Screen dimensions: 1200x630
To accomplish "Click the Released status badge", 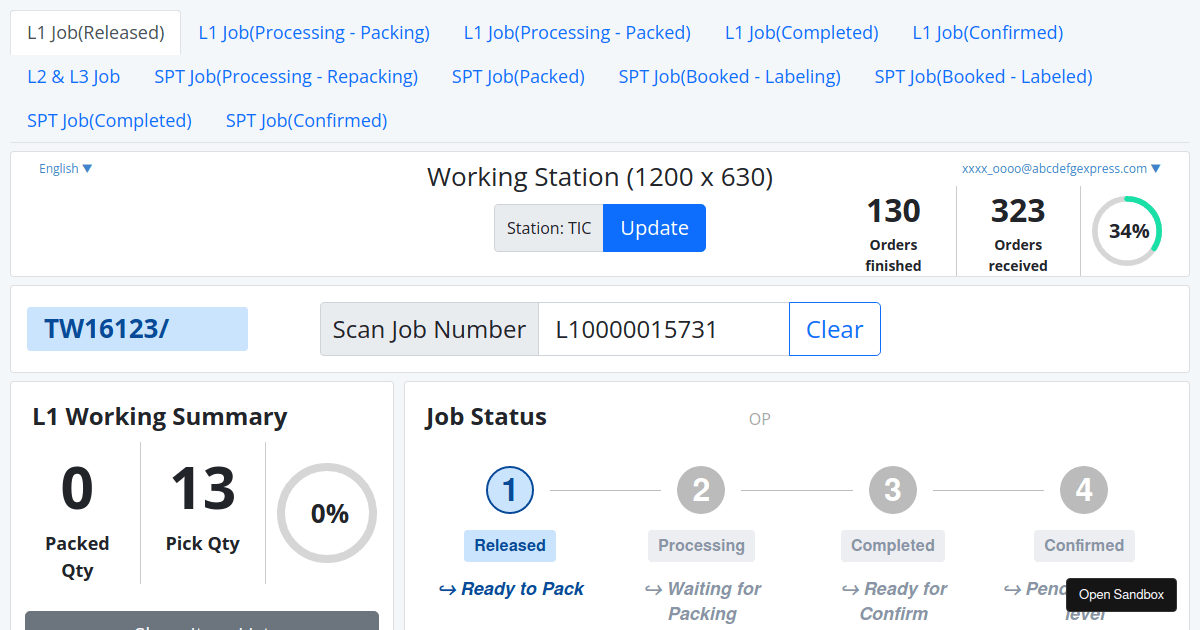I will [510, 546].
